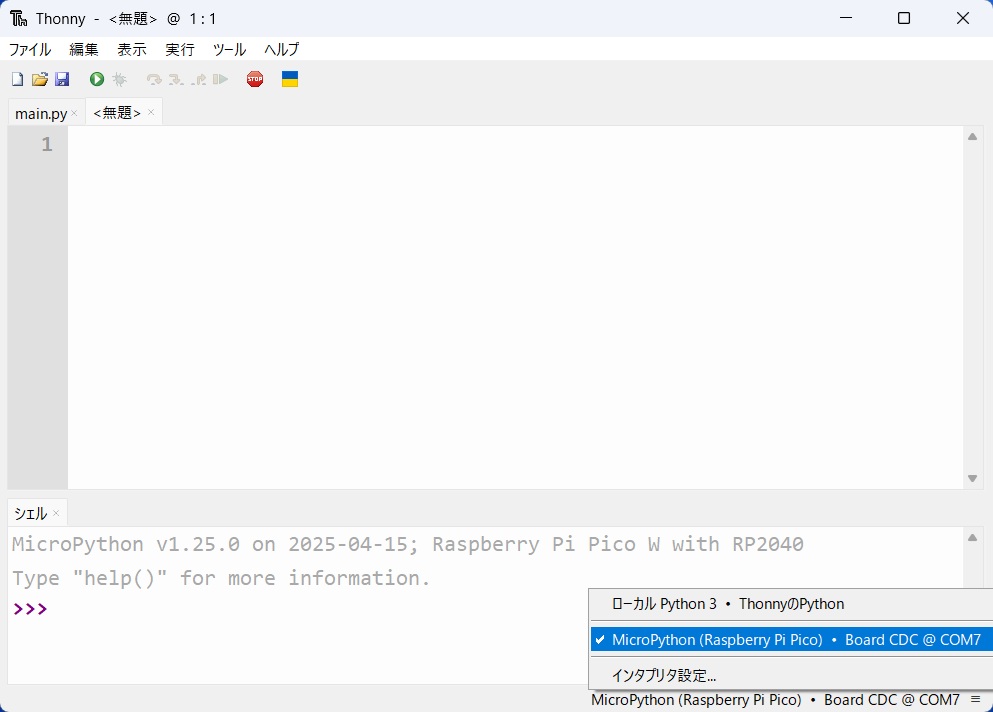Open the ツール menu
The width and height of the screenshot is (993, 712).
[229, 49]
